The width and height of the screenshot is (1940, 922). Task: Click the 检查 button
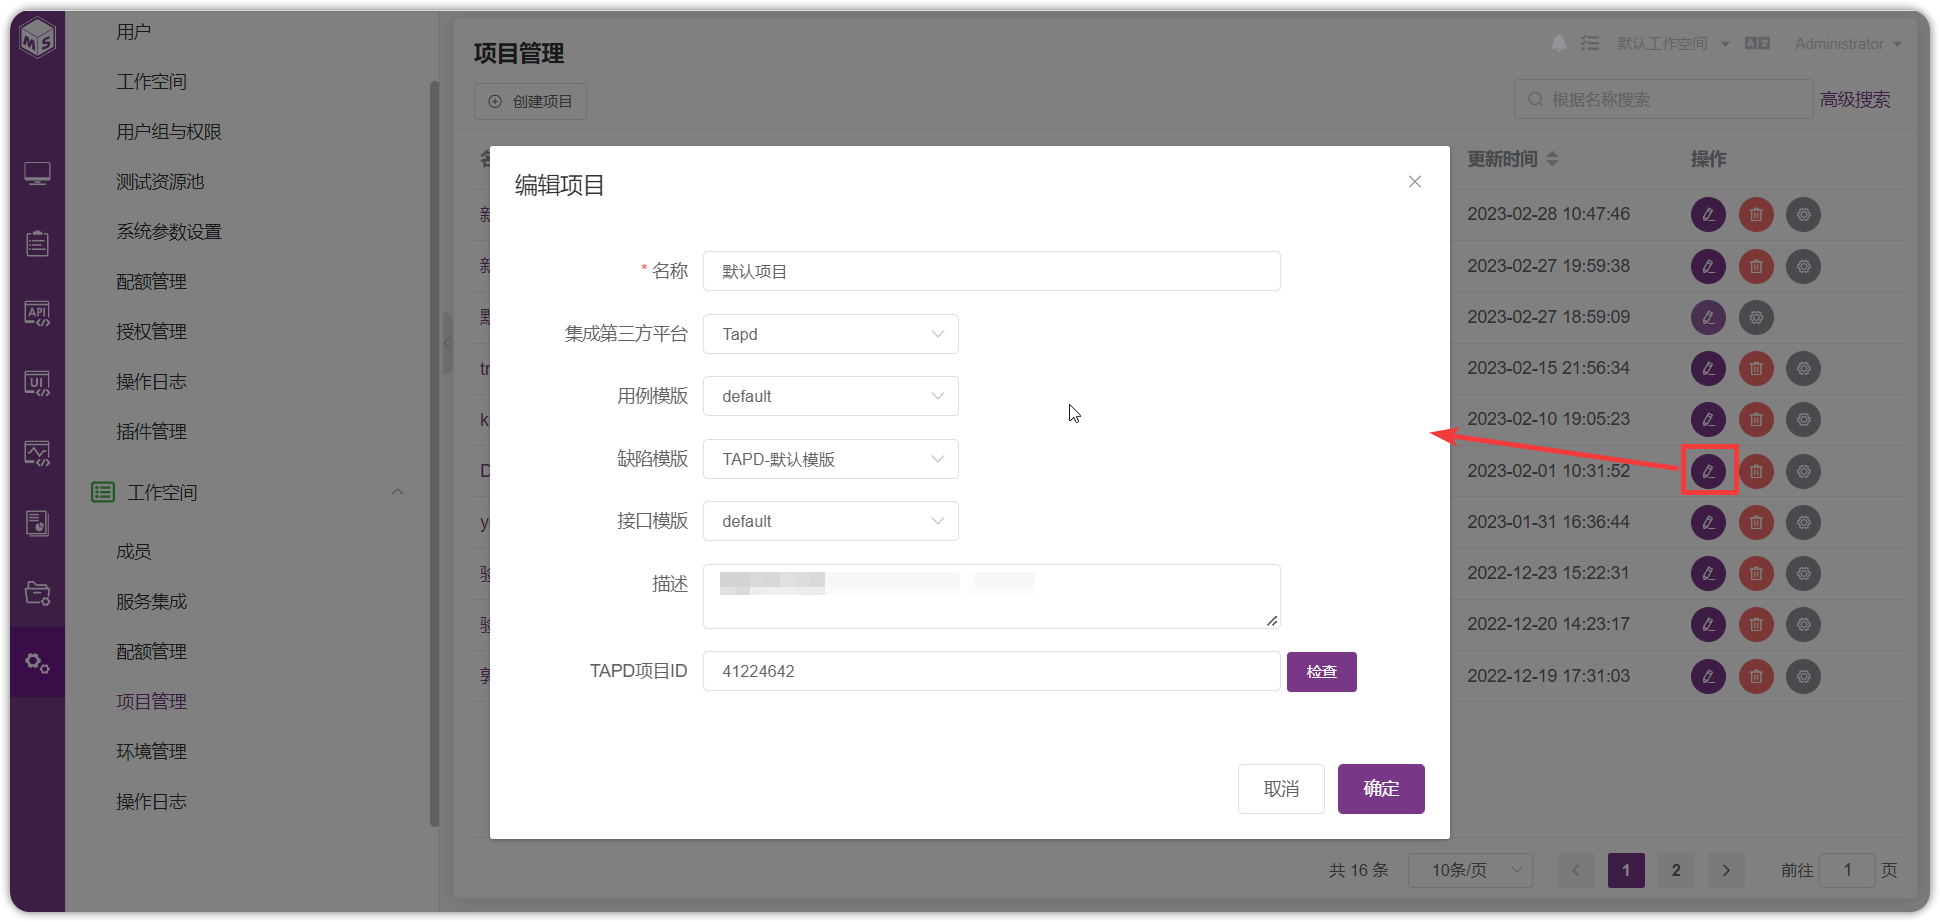pos(1322,672)
